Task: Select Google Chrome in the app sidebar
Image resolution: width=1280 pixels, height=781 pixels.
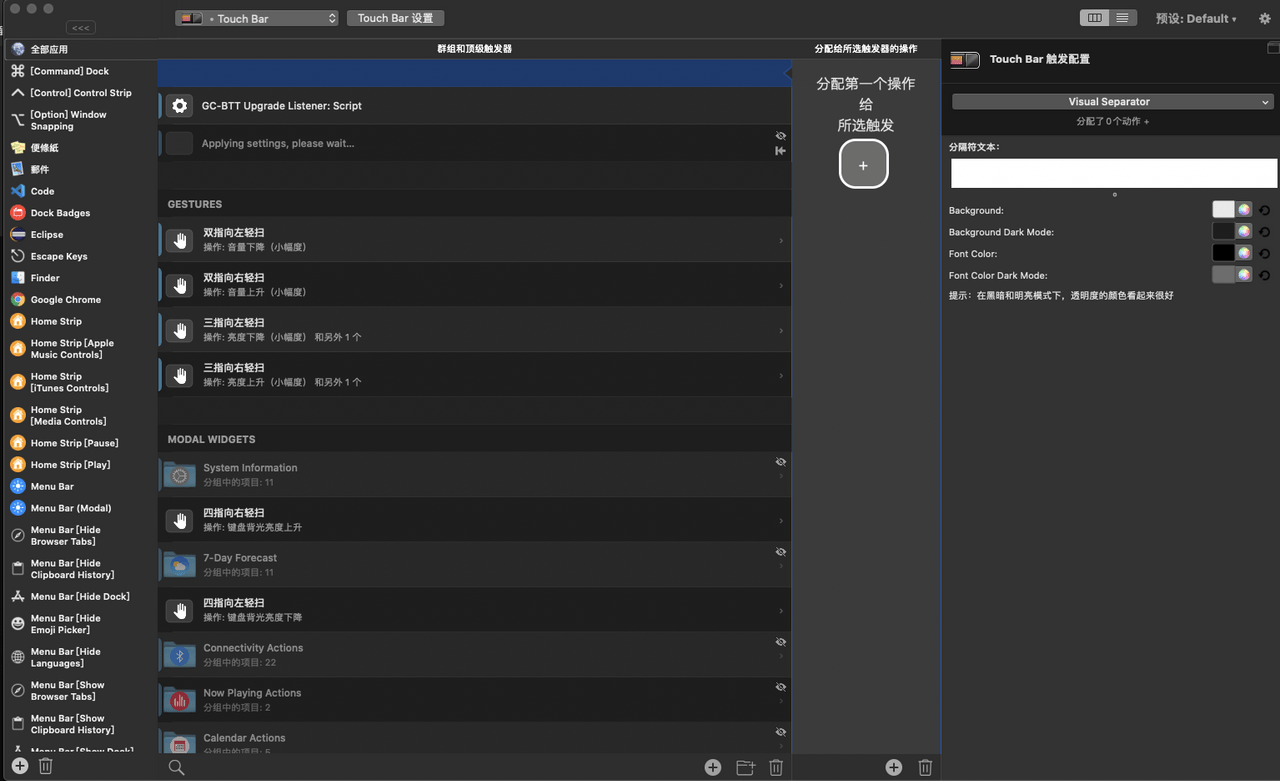Action: [66, 299]
